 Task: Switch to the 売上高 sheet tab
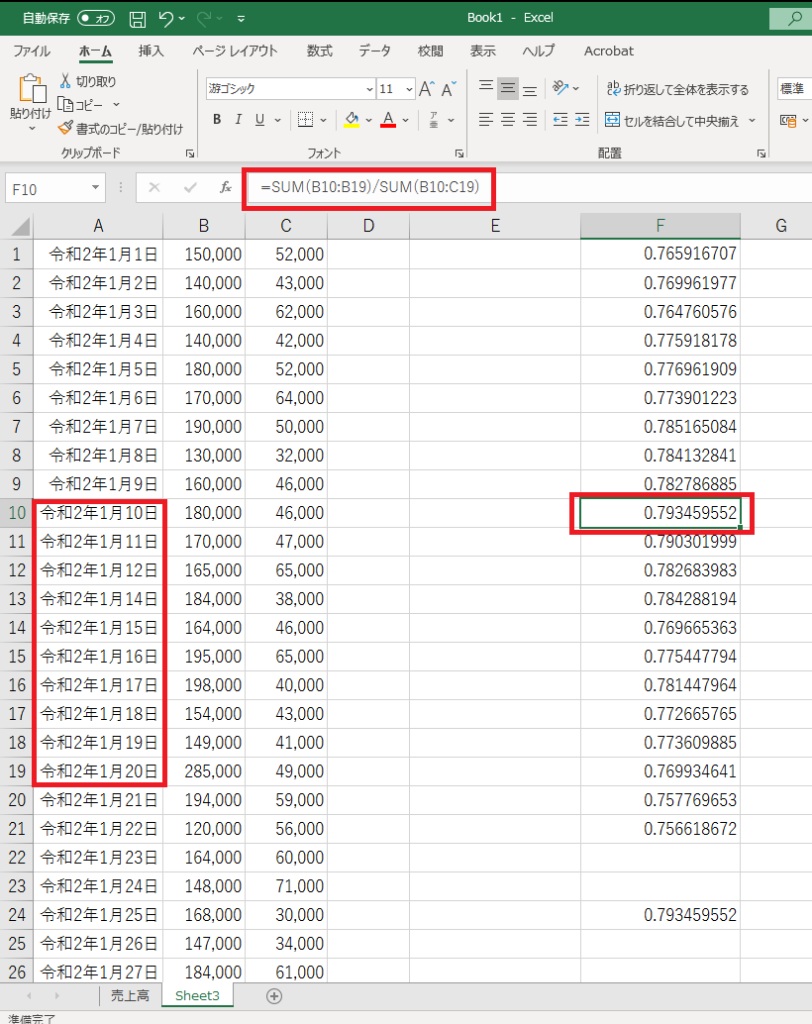point(130,996)
